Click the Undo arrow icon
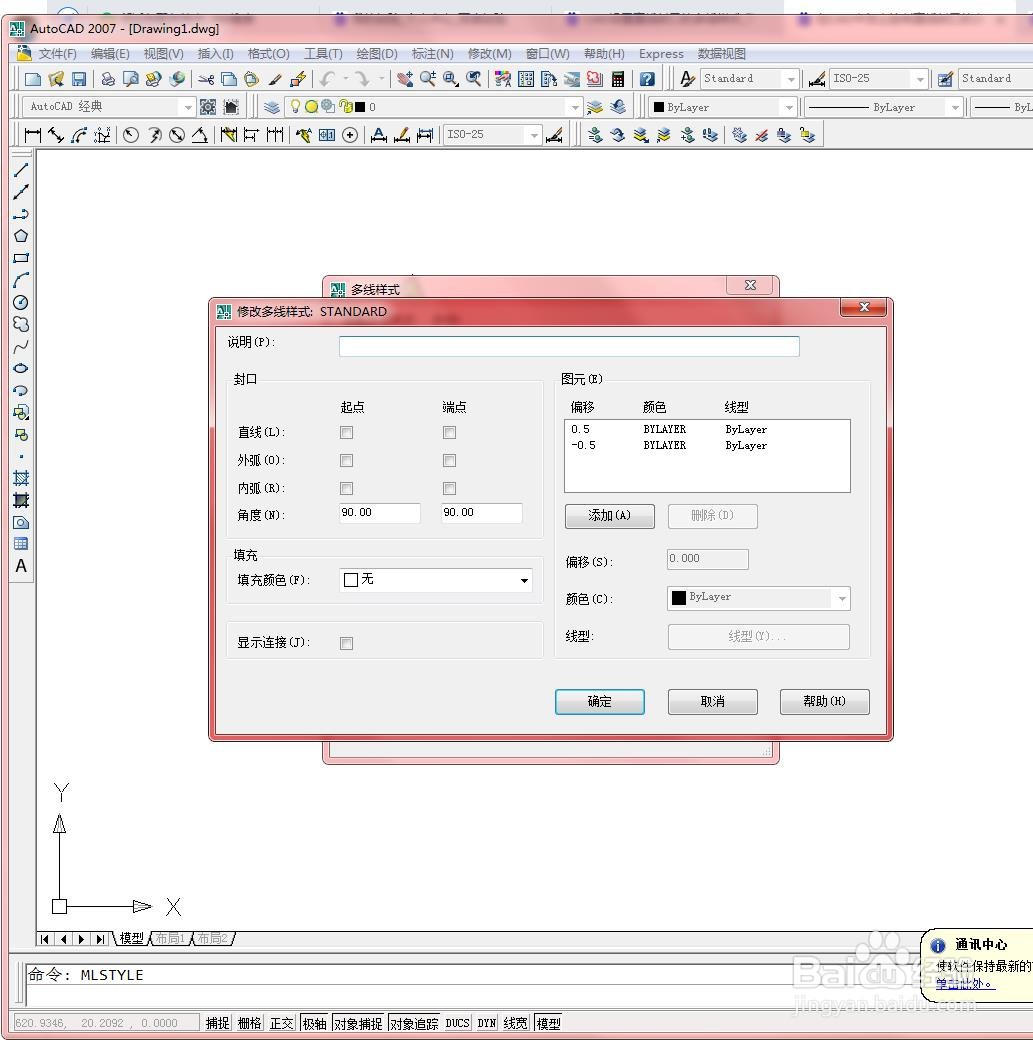Viewport: 1033px width, 1040px height. [x=327, y=80]
